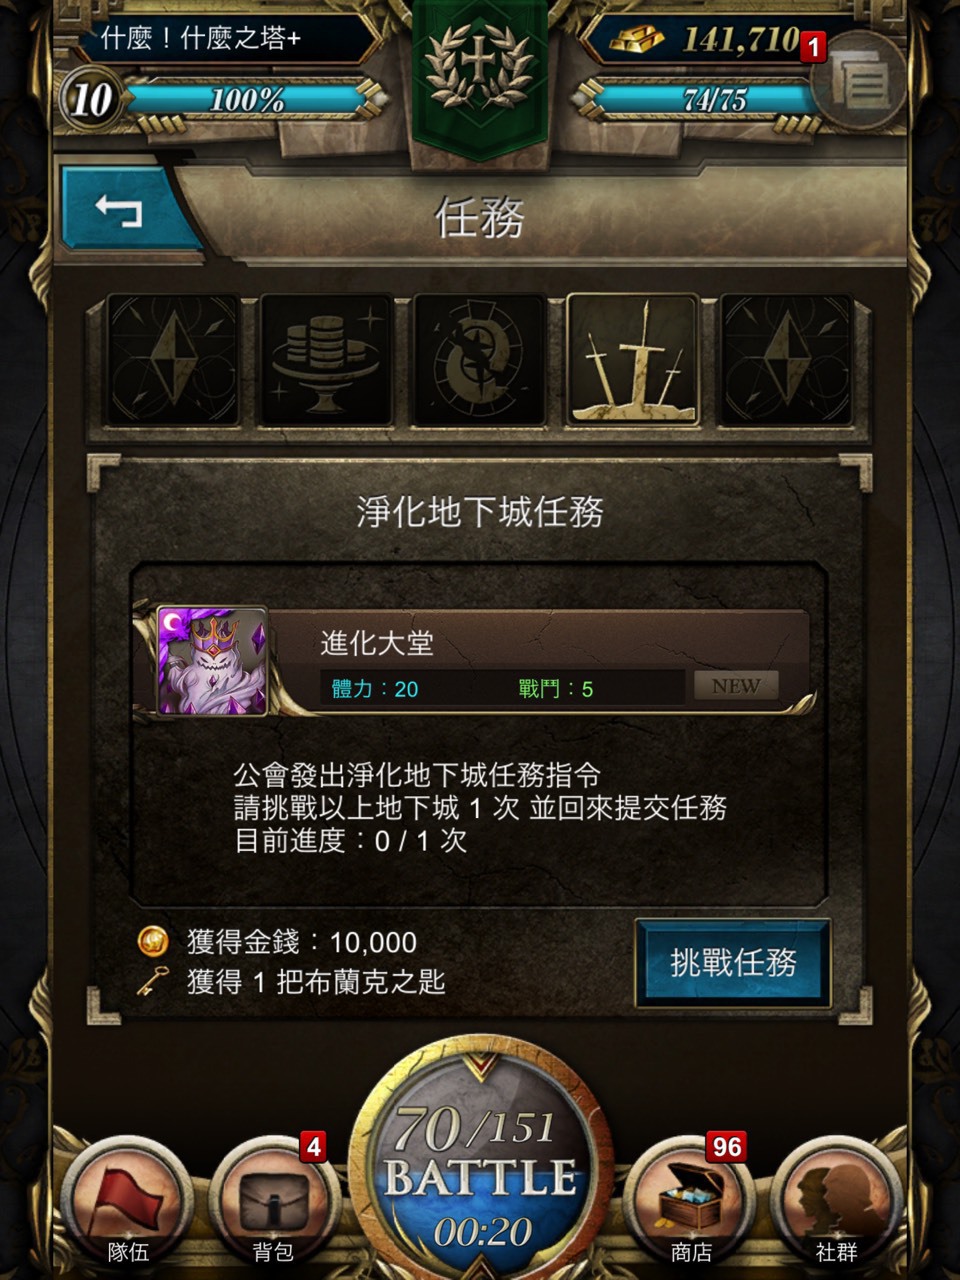
Task: Click the 100% experience progress bar
Action: pyautogui.click(x=245, y=100)
